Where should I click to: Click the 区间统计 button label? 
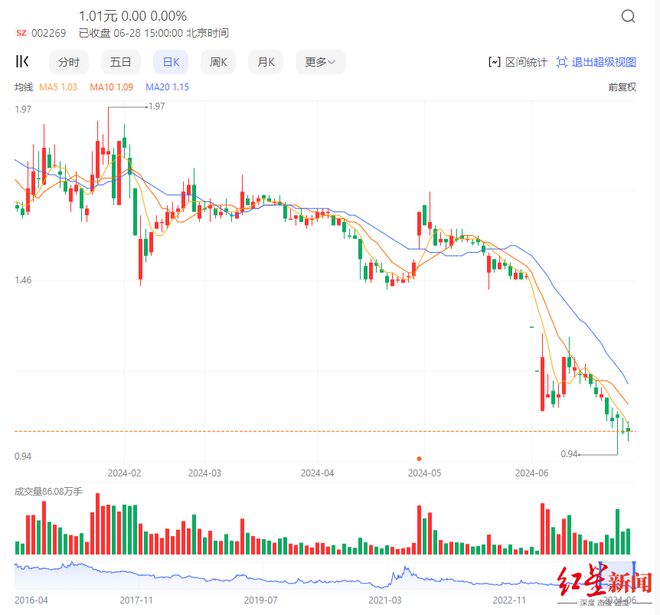(526, 62)
